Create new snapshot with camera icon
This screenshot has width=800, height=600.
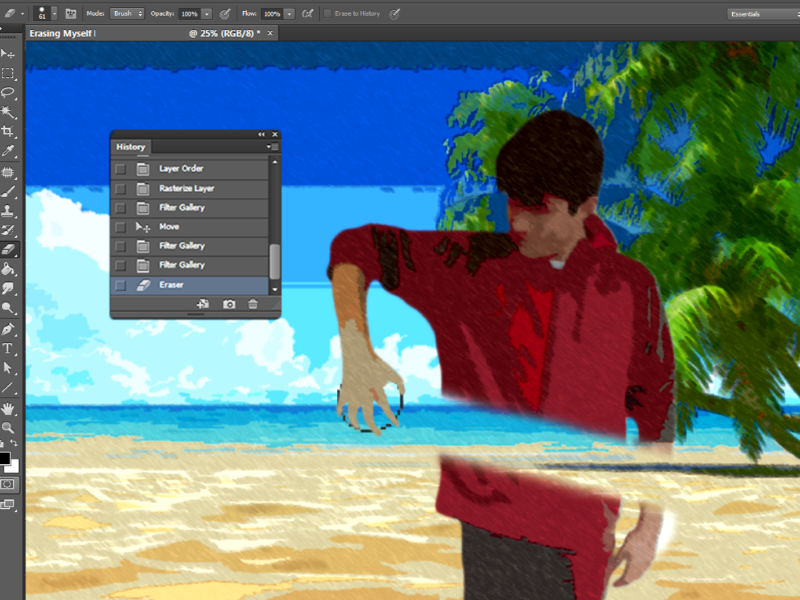click(229, 304)
